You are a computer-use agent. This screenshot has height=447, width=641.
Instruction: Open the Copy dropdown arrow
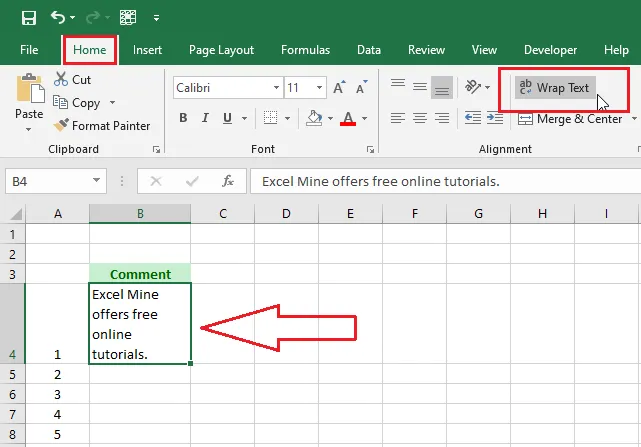(x=112, y=102)
